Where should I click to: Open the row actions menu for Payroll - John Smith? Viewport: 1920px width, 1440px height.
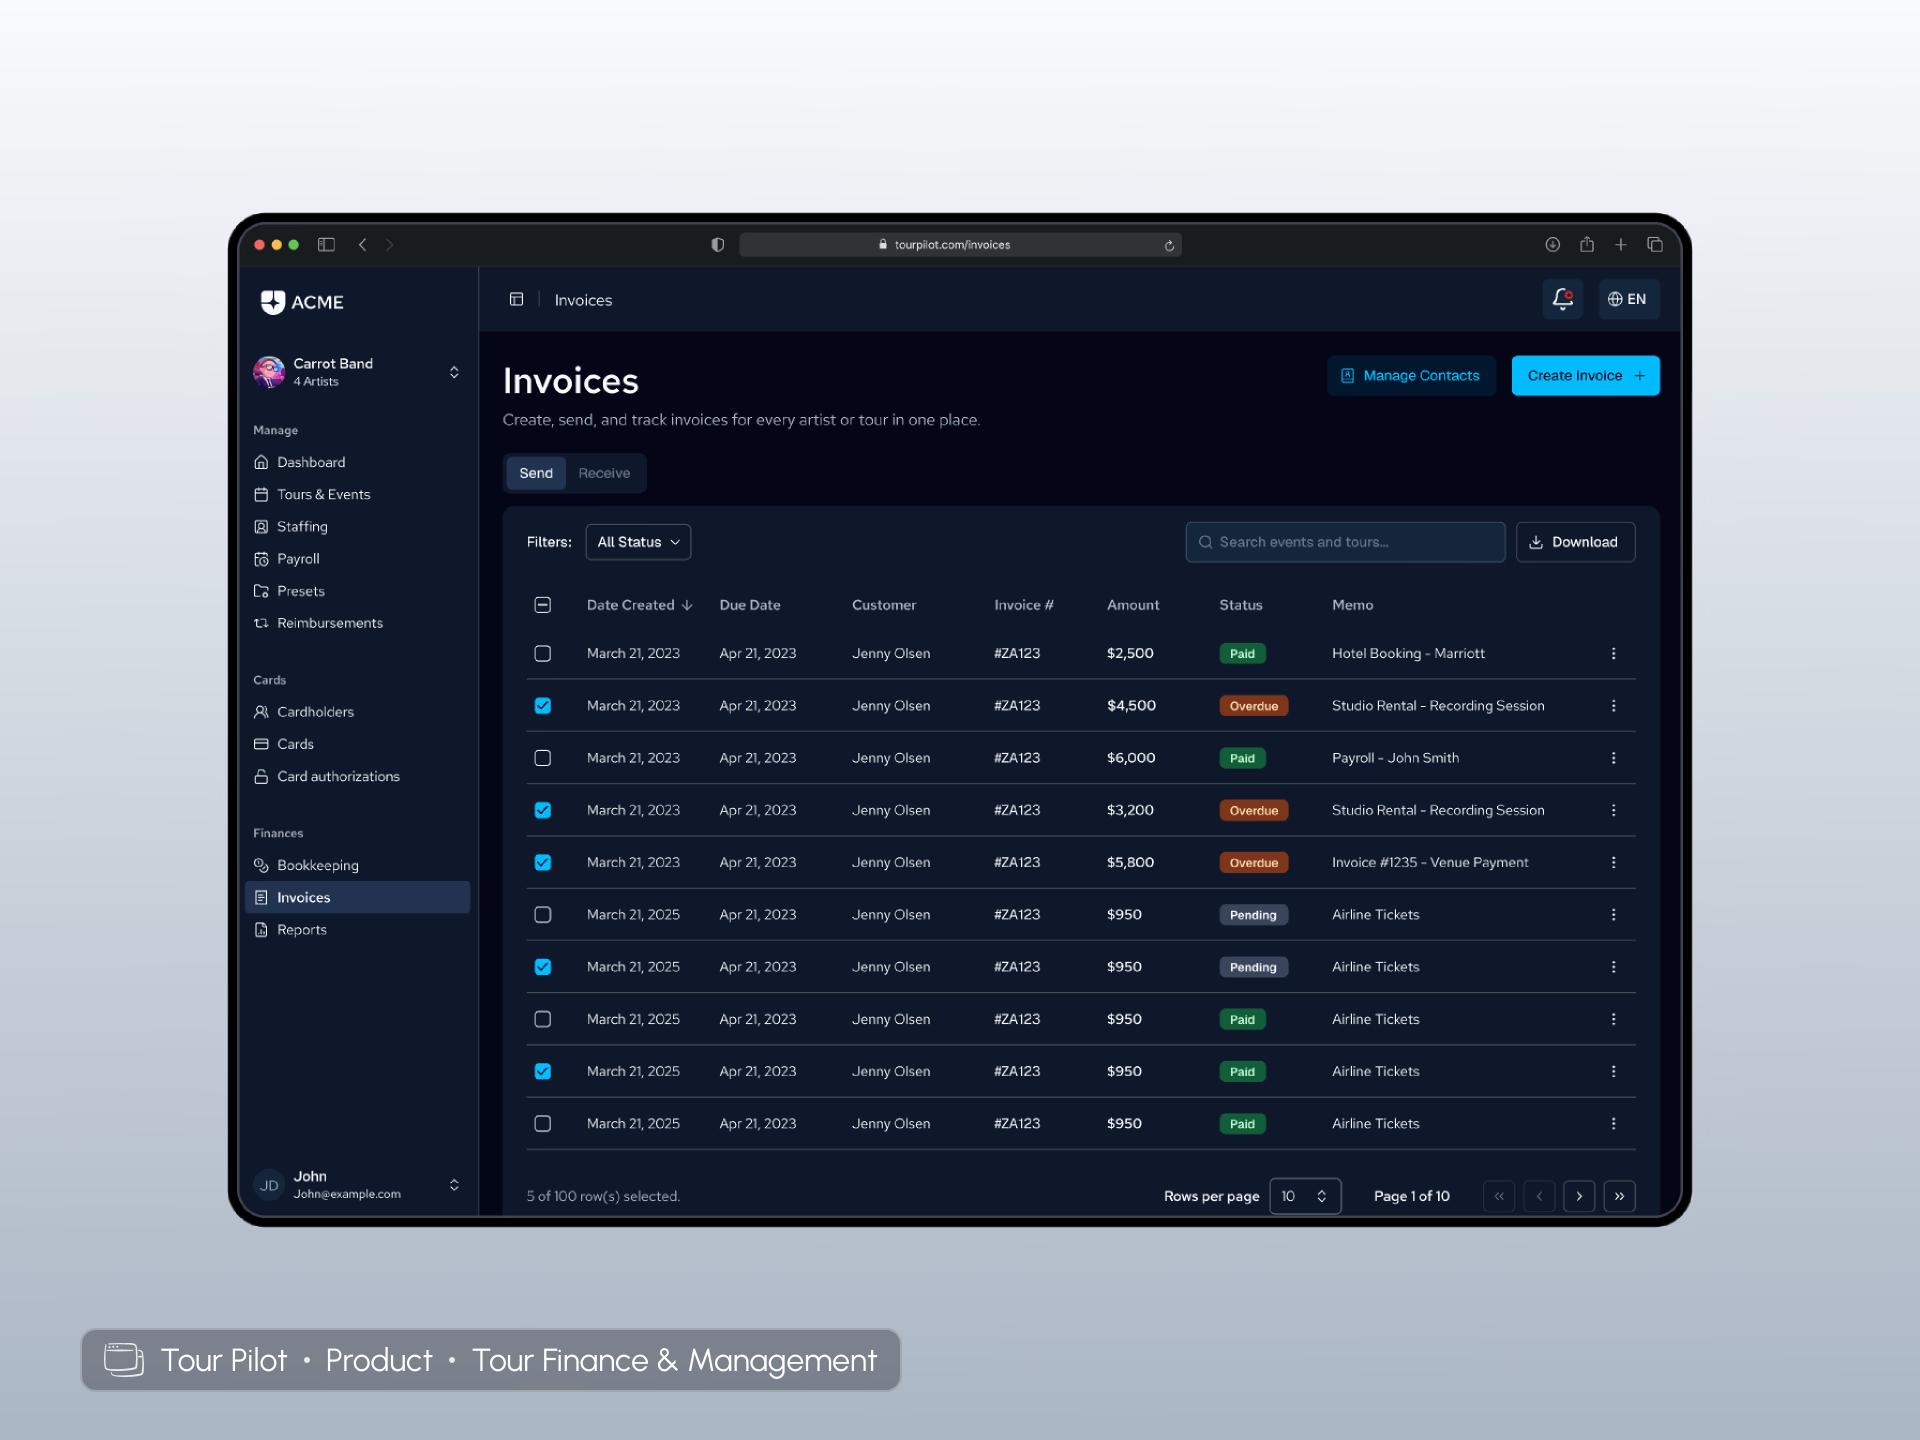(x=1613, y=758)
